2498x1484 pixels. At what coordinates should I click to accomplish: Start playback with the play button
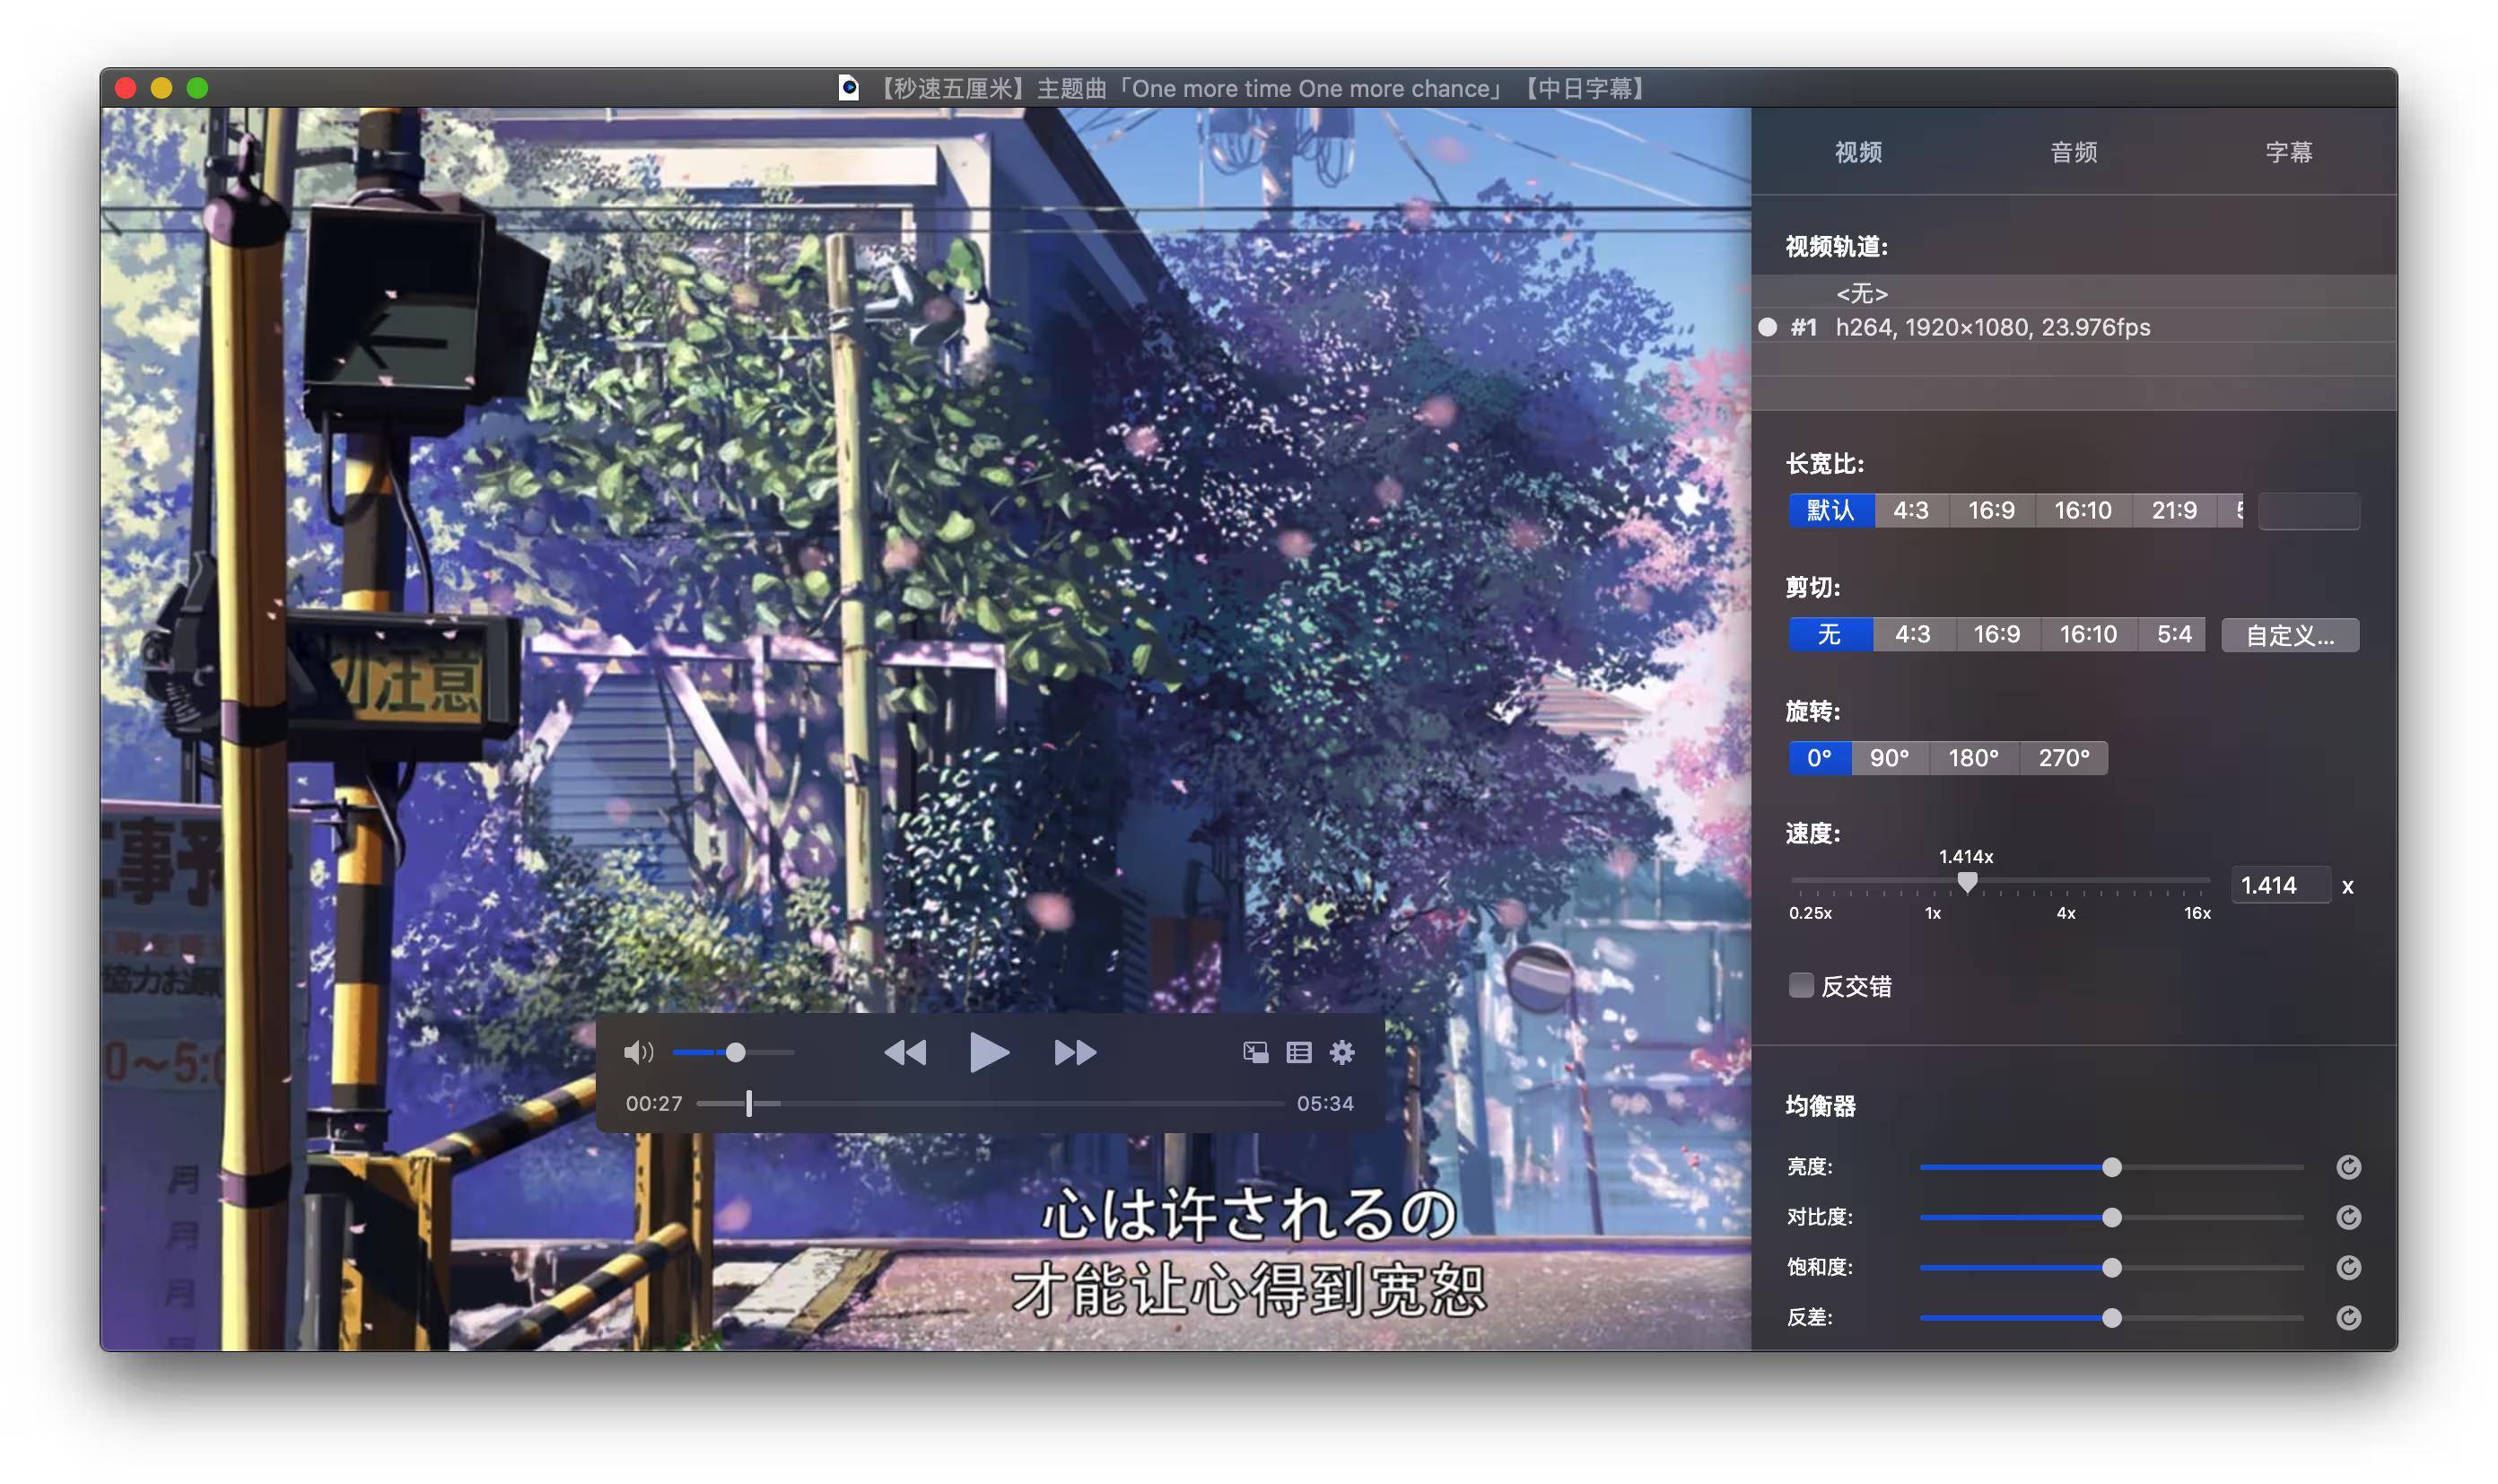[x=989, y=1052]
